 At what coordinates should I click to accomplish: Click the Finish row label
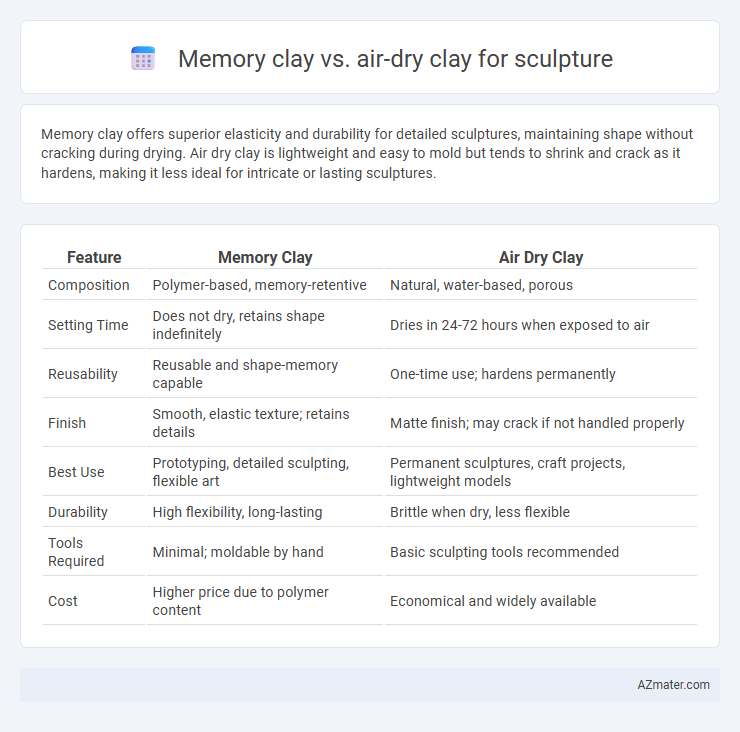click(67, 423)
